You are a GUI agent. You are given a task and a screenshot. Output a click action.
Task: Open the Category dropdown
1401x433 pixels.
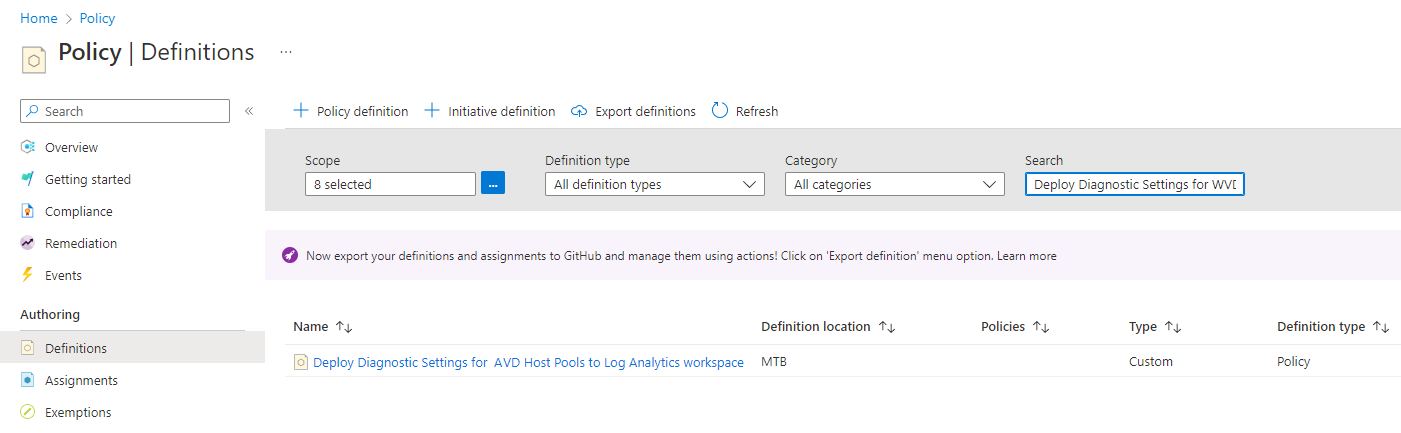pyautogui.click(x=895, y=184)
